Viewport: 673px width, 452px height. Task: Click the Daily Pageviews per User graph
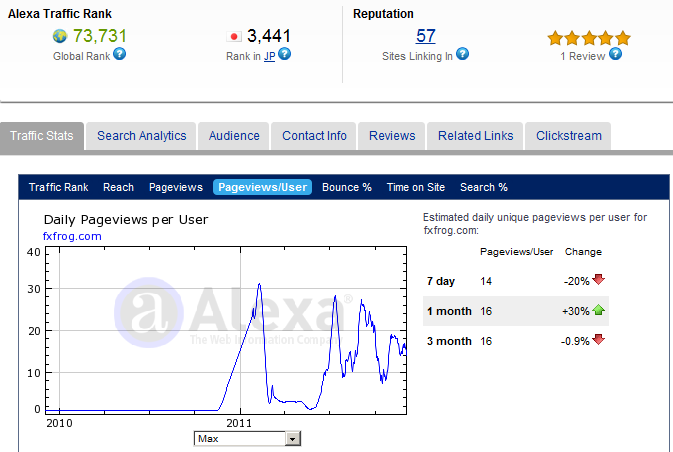coord(231,330)
